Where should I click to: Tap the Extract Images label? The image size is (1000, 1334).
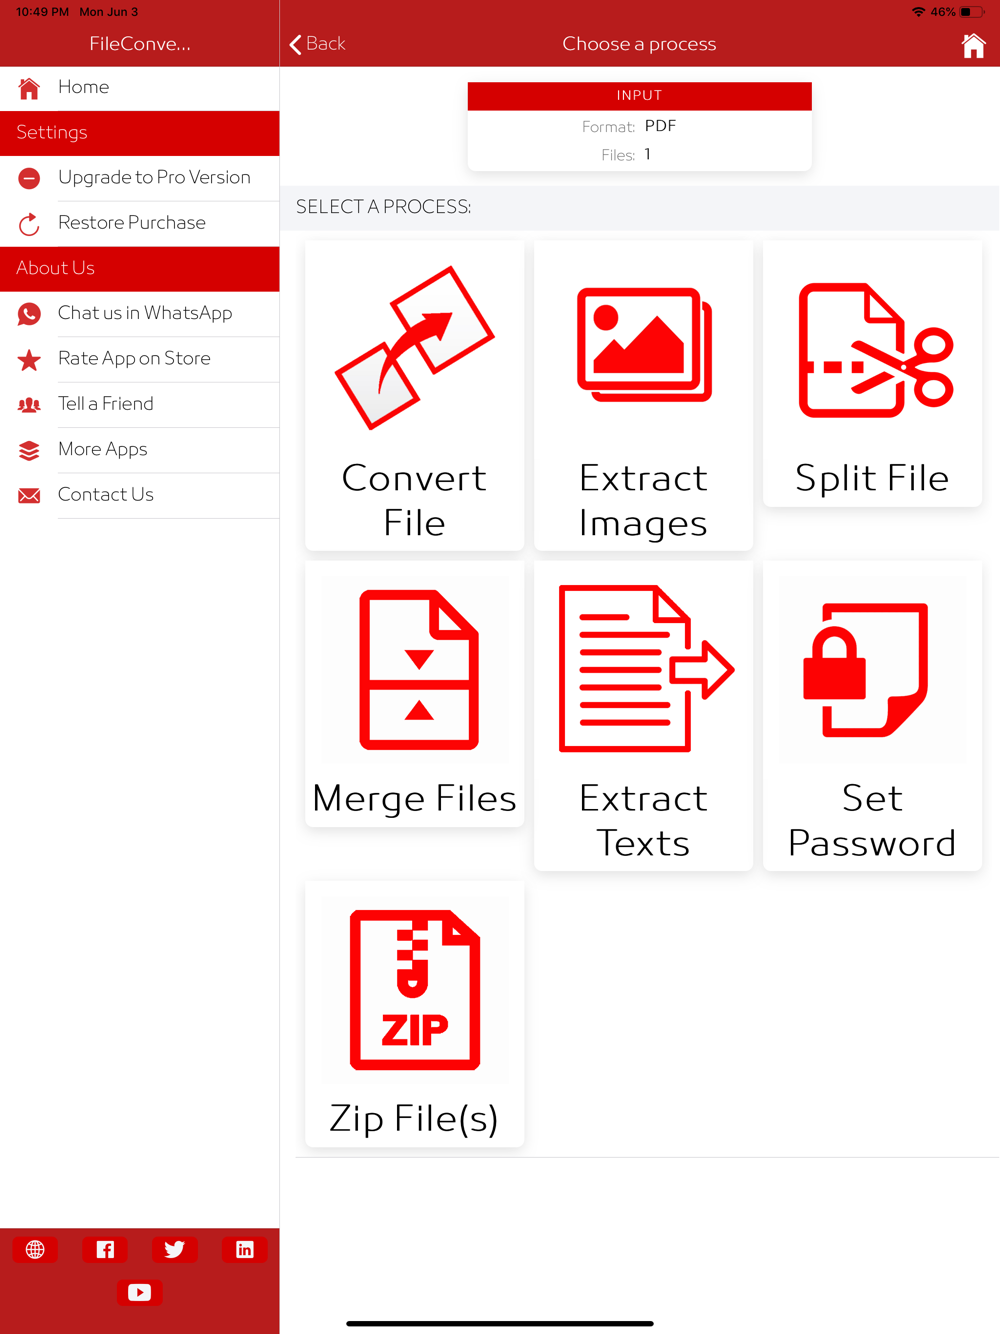tap(643, 500)
